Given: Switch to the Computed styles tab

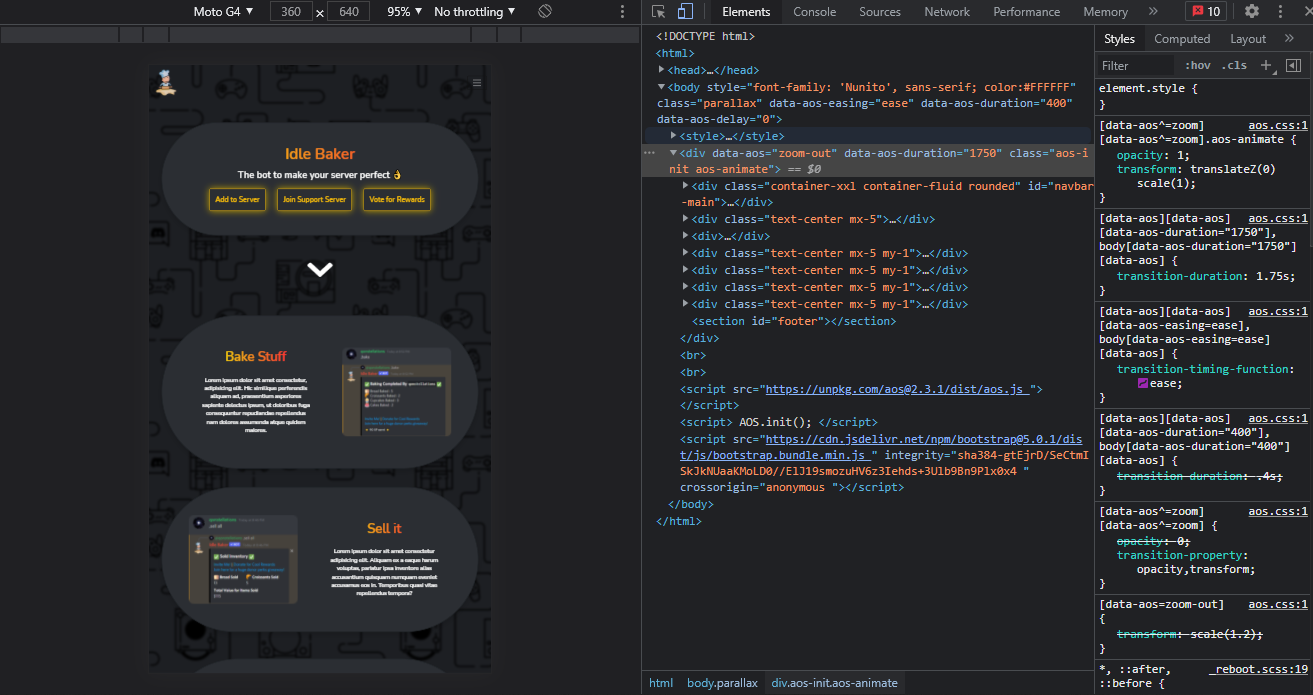Looking at the screenshot, I should [x=1182, y=39].
